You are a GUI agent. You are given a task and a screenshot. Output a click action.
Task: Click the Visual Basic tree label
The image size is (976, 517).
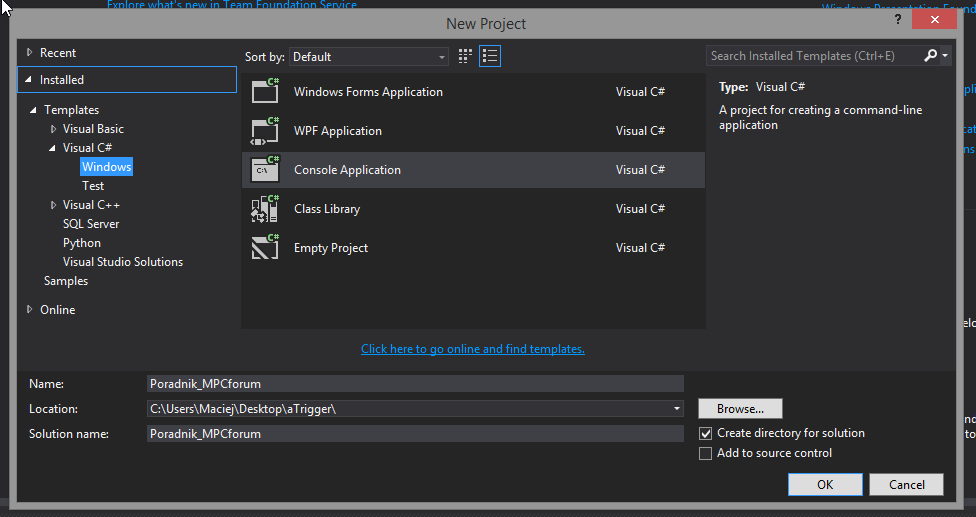93,129
